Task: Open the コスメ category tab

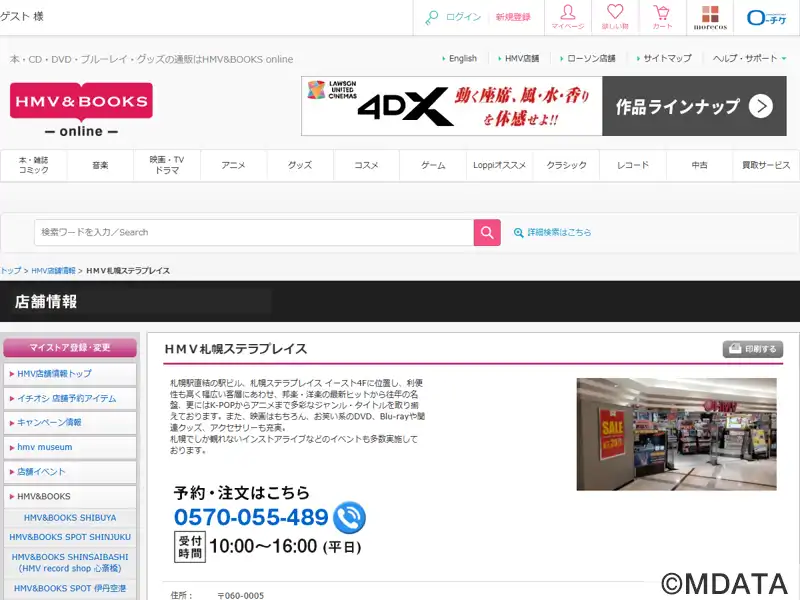Action: (366, 165)
